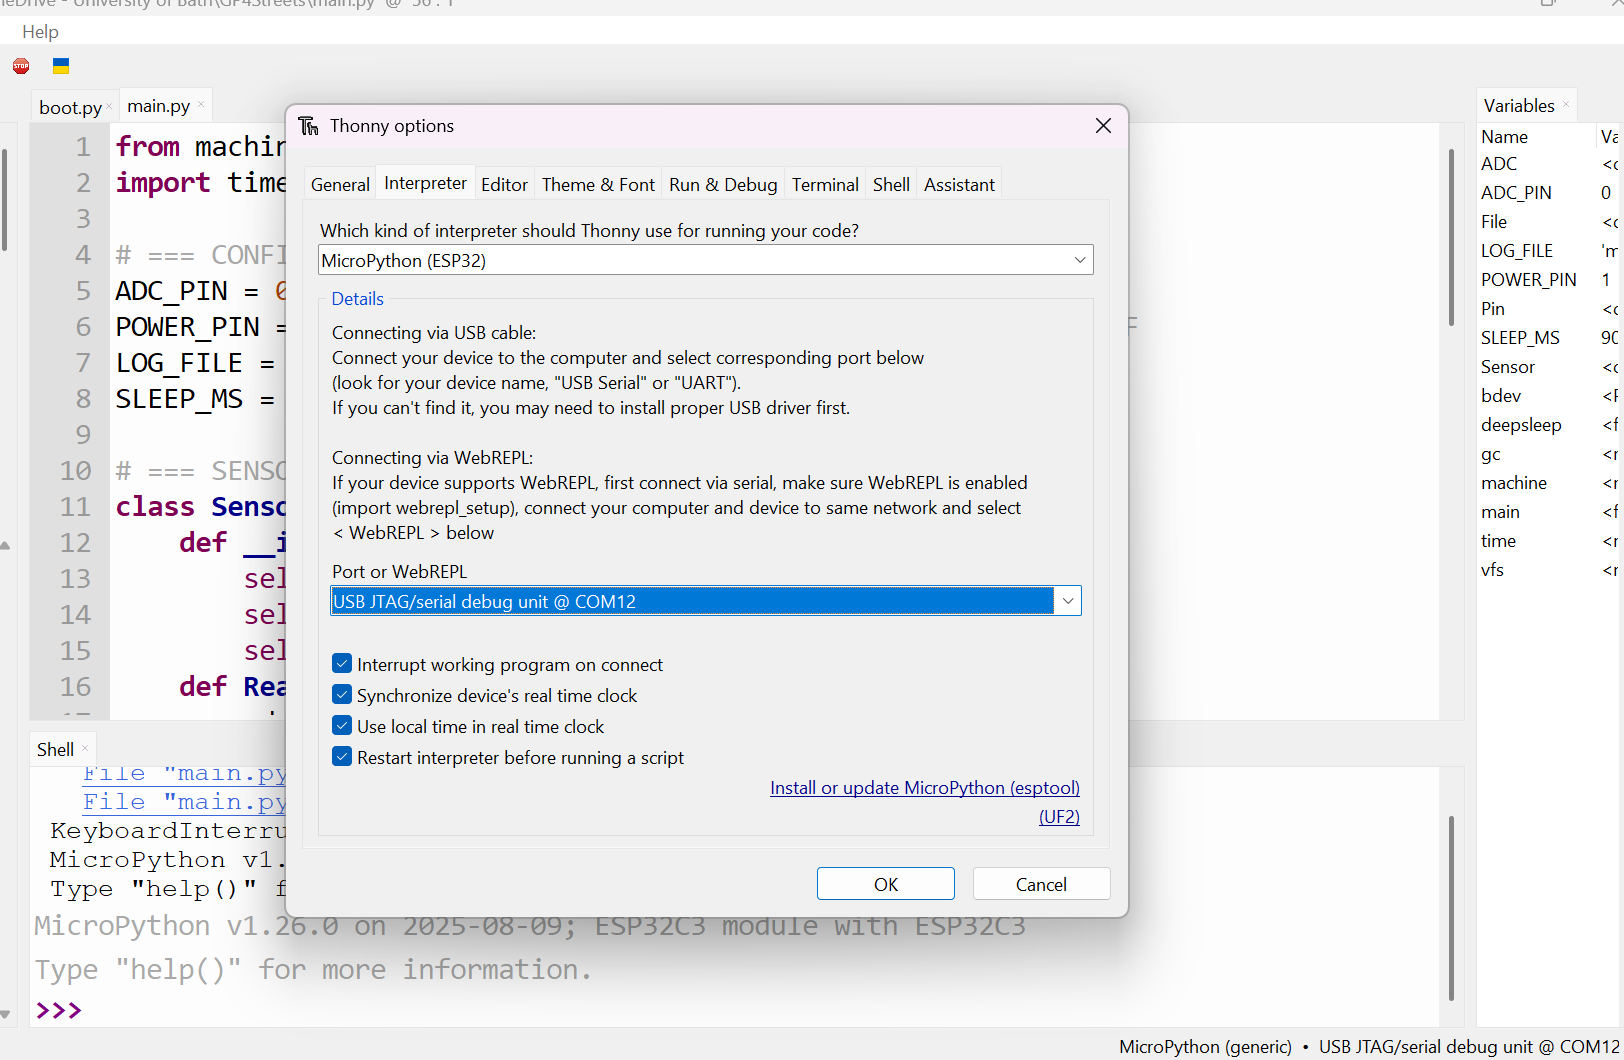
Task: Switch to the boot.py editor tab
Action: point(70,107)
